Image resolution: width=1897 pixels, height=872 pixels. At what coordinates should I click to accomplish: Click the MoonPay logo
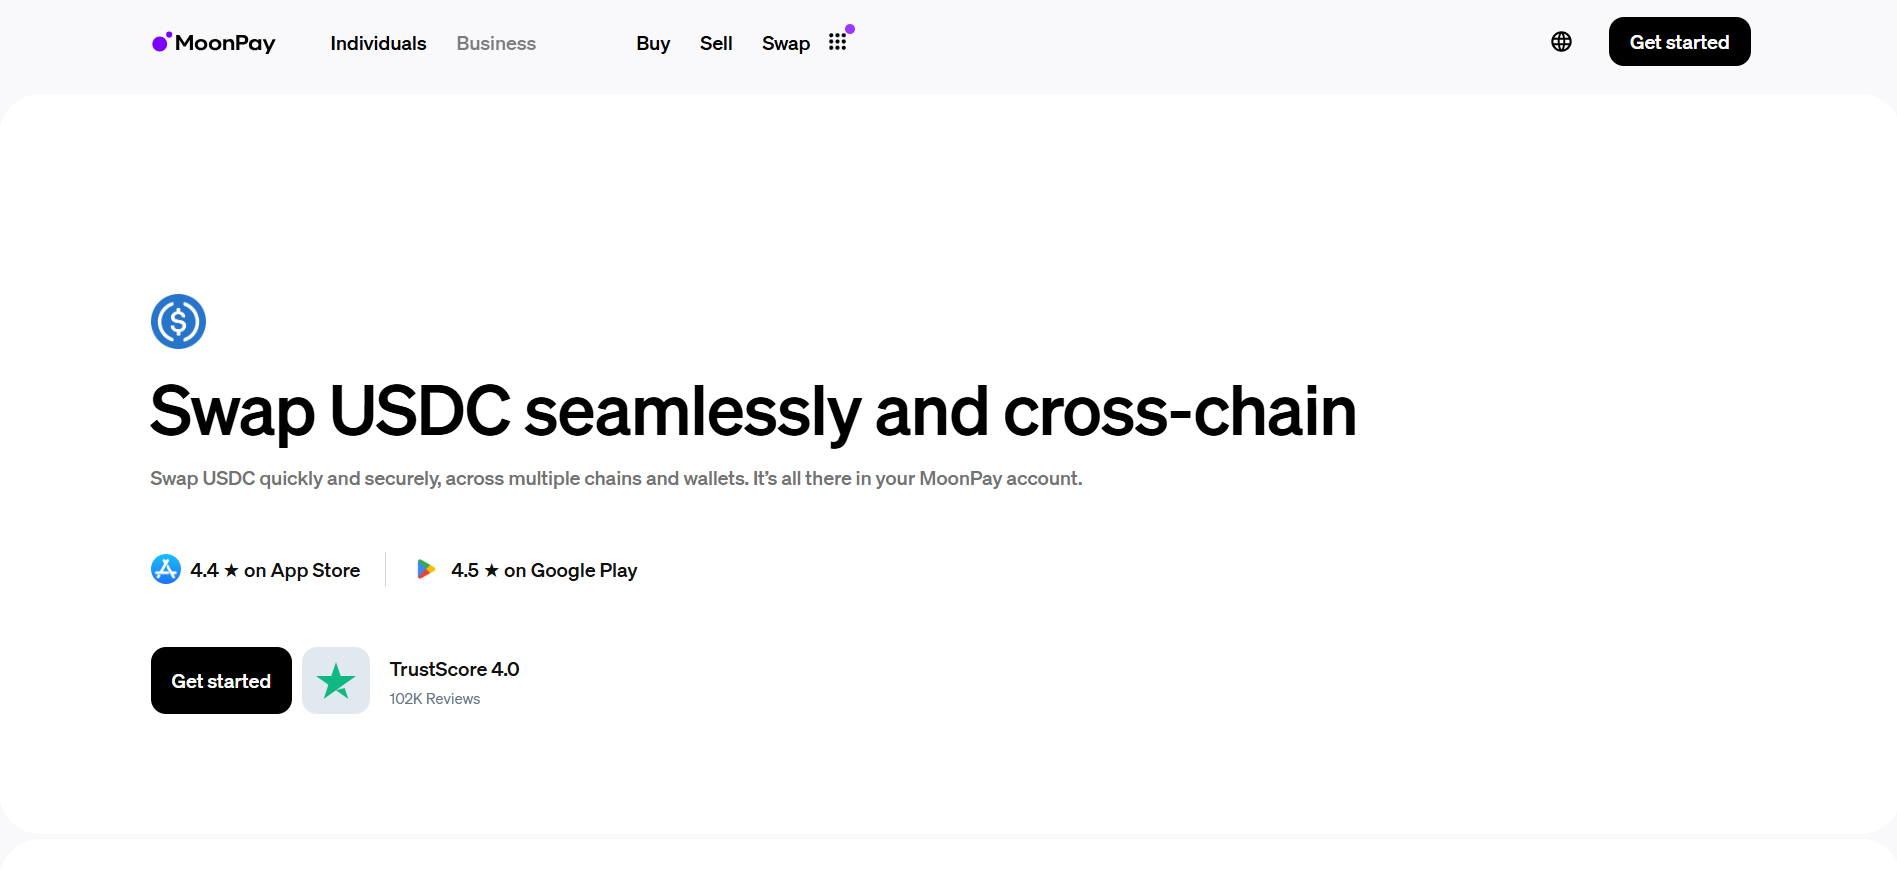(x=213, y=42)
